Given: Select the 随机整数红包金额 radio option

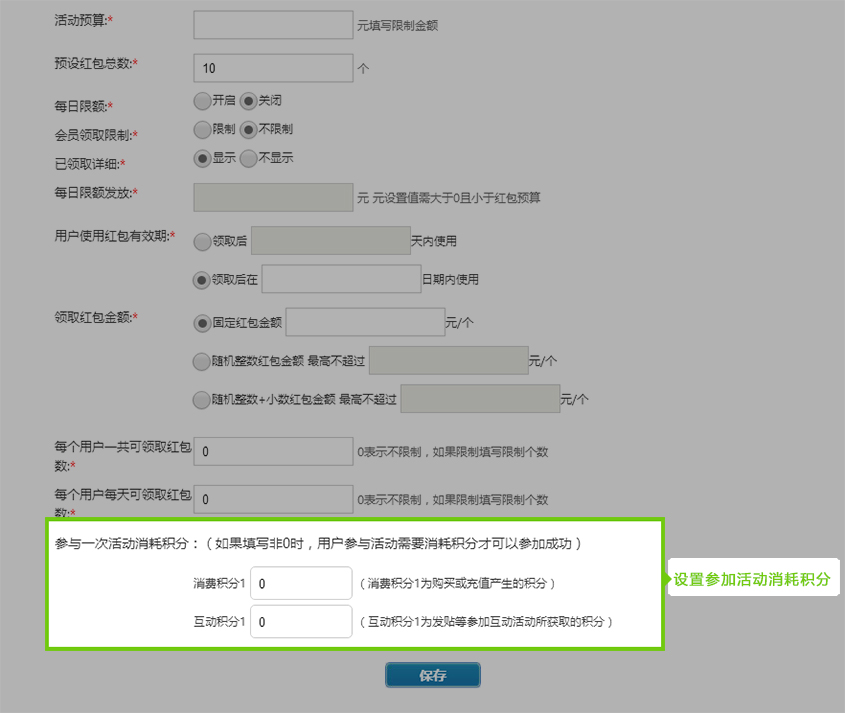Looking at the screenshot, I should (202, 361).
